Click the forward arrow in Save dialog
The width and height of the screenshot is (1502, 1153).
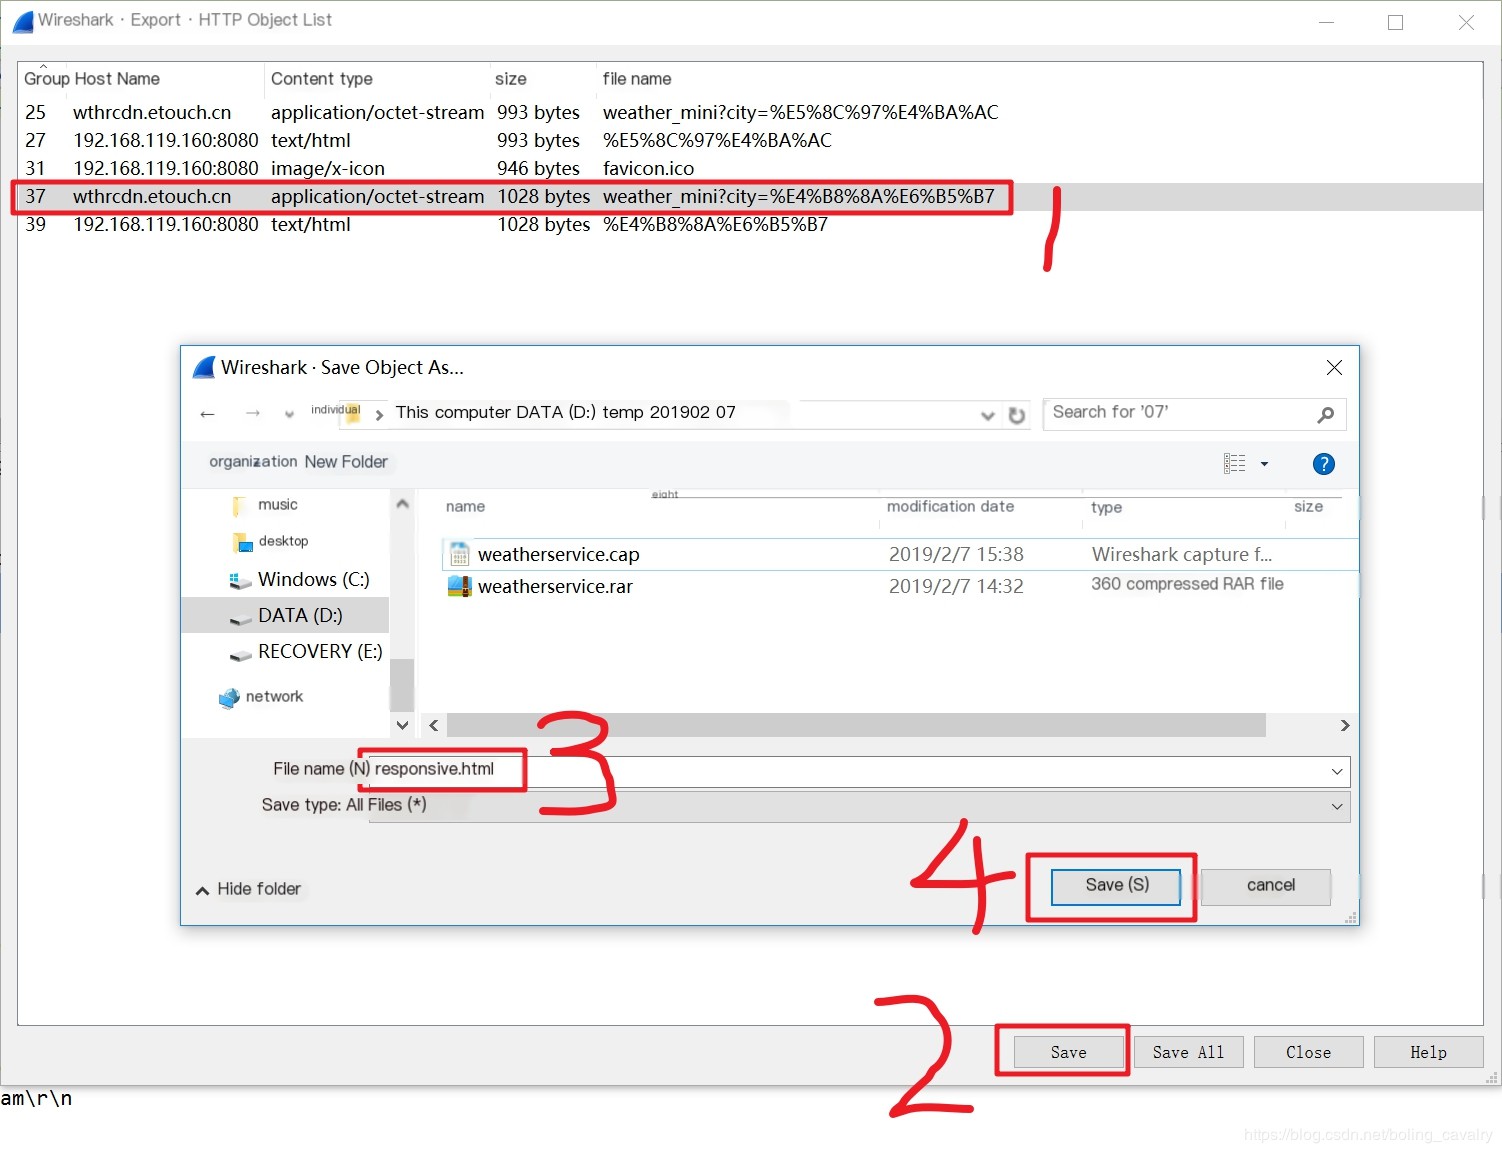[253, 414]
